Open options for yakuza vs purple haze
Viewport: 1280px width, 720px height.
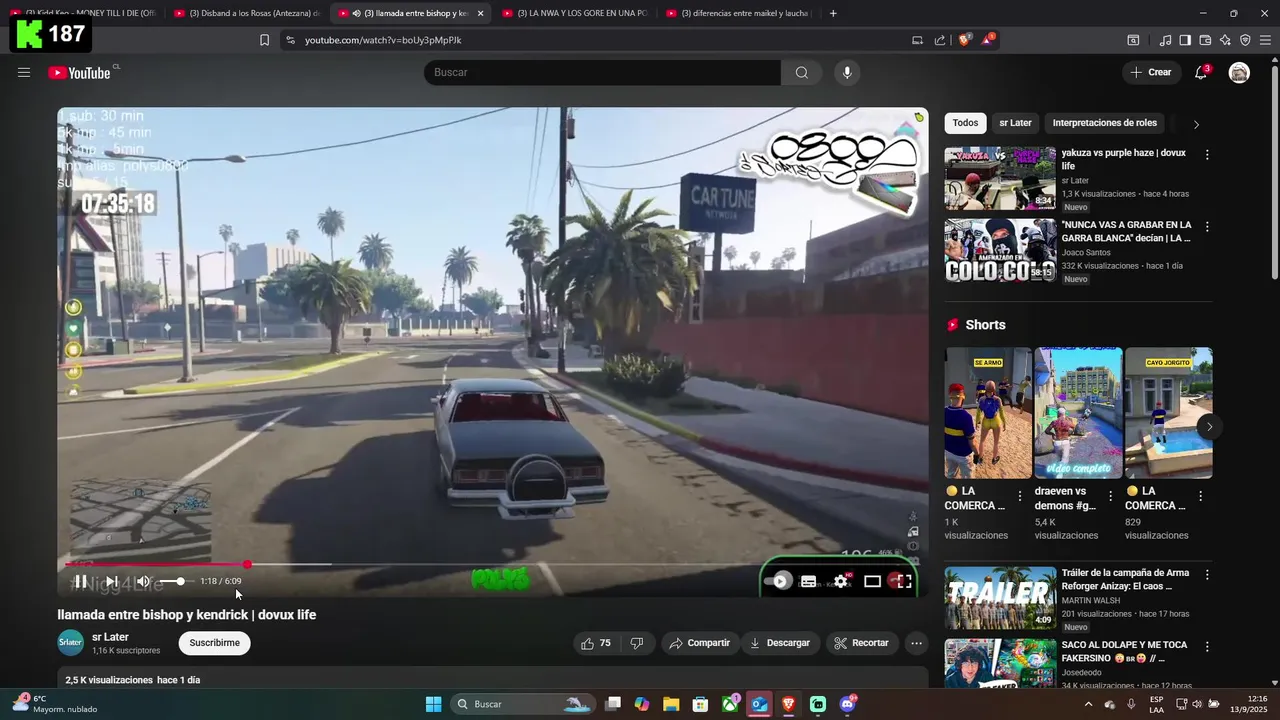1207,155
